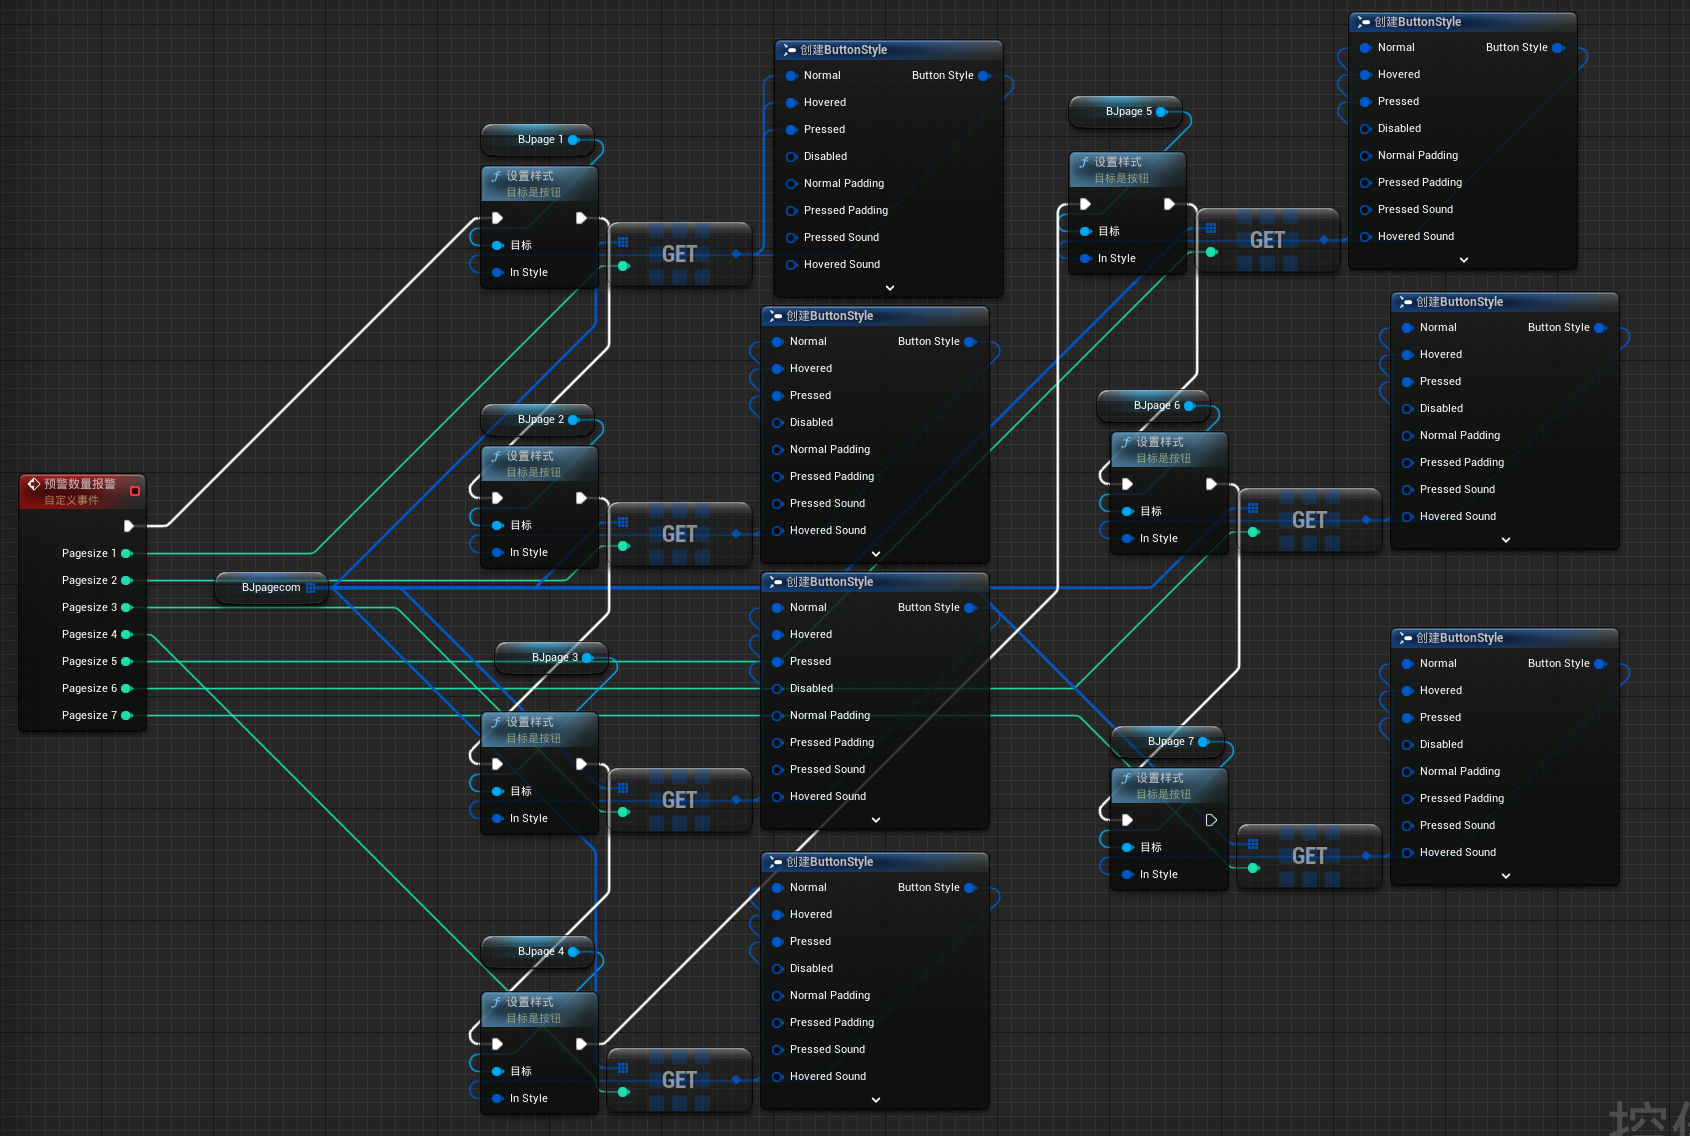This screenshot has width=1690, height=1136.
Task: Click the BJpagecom array output pin
Action: click(x=311, y=588)
